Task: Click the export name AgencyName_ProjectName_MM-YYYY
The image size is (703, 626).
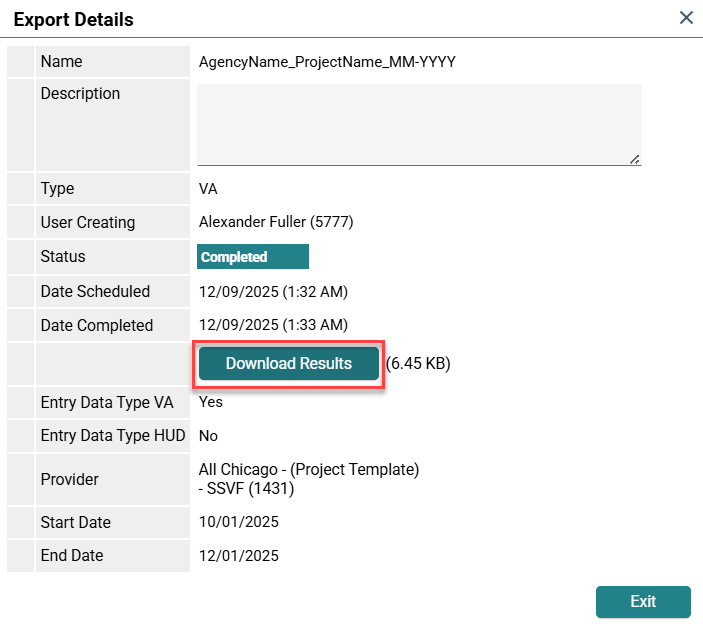Action: click(x=327, y=62)
